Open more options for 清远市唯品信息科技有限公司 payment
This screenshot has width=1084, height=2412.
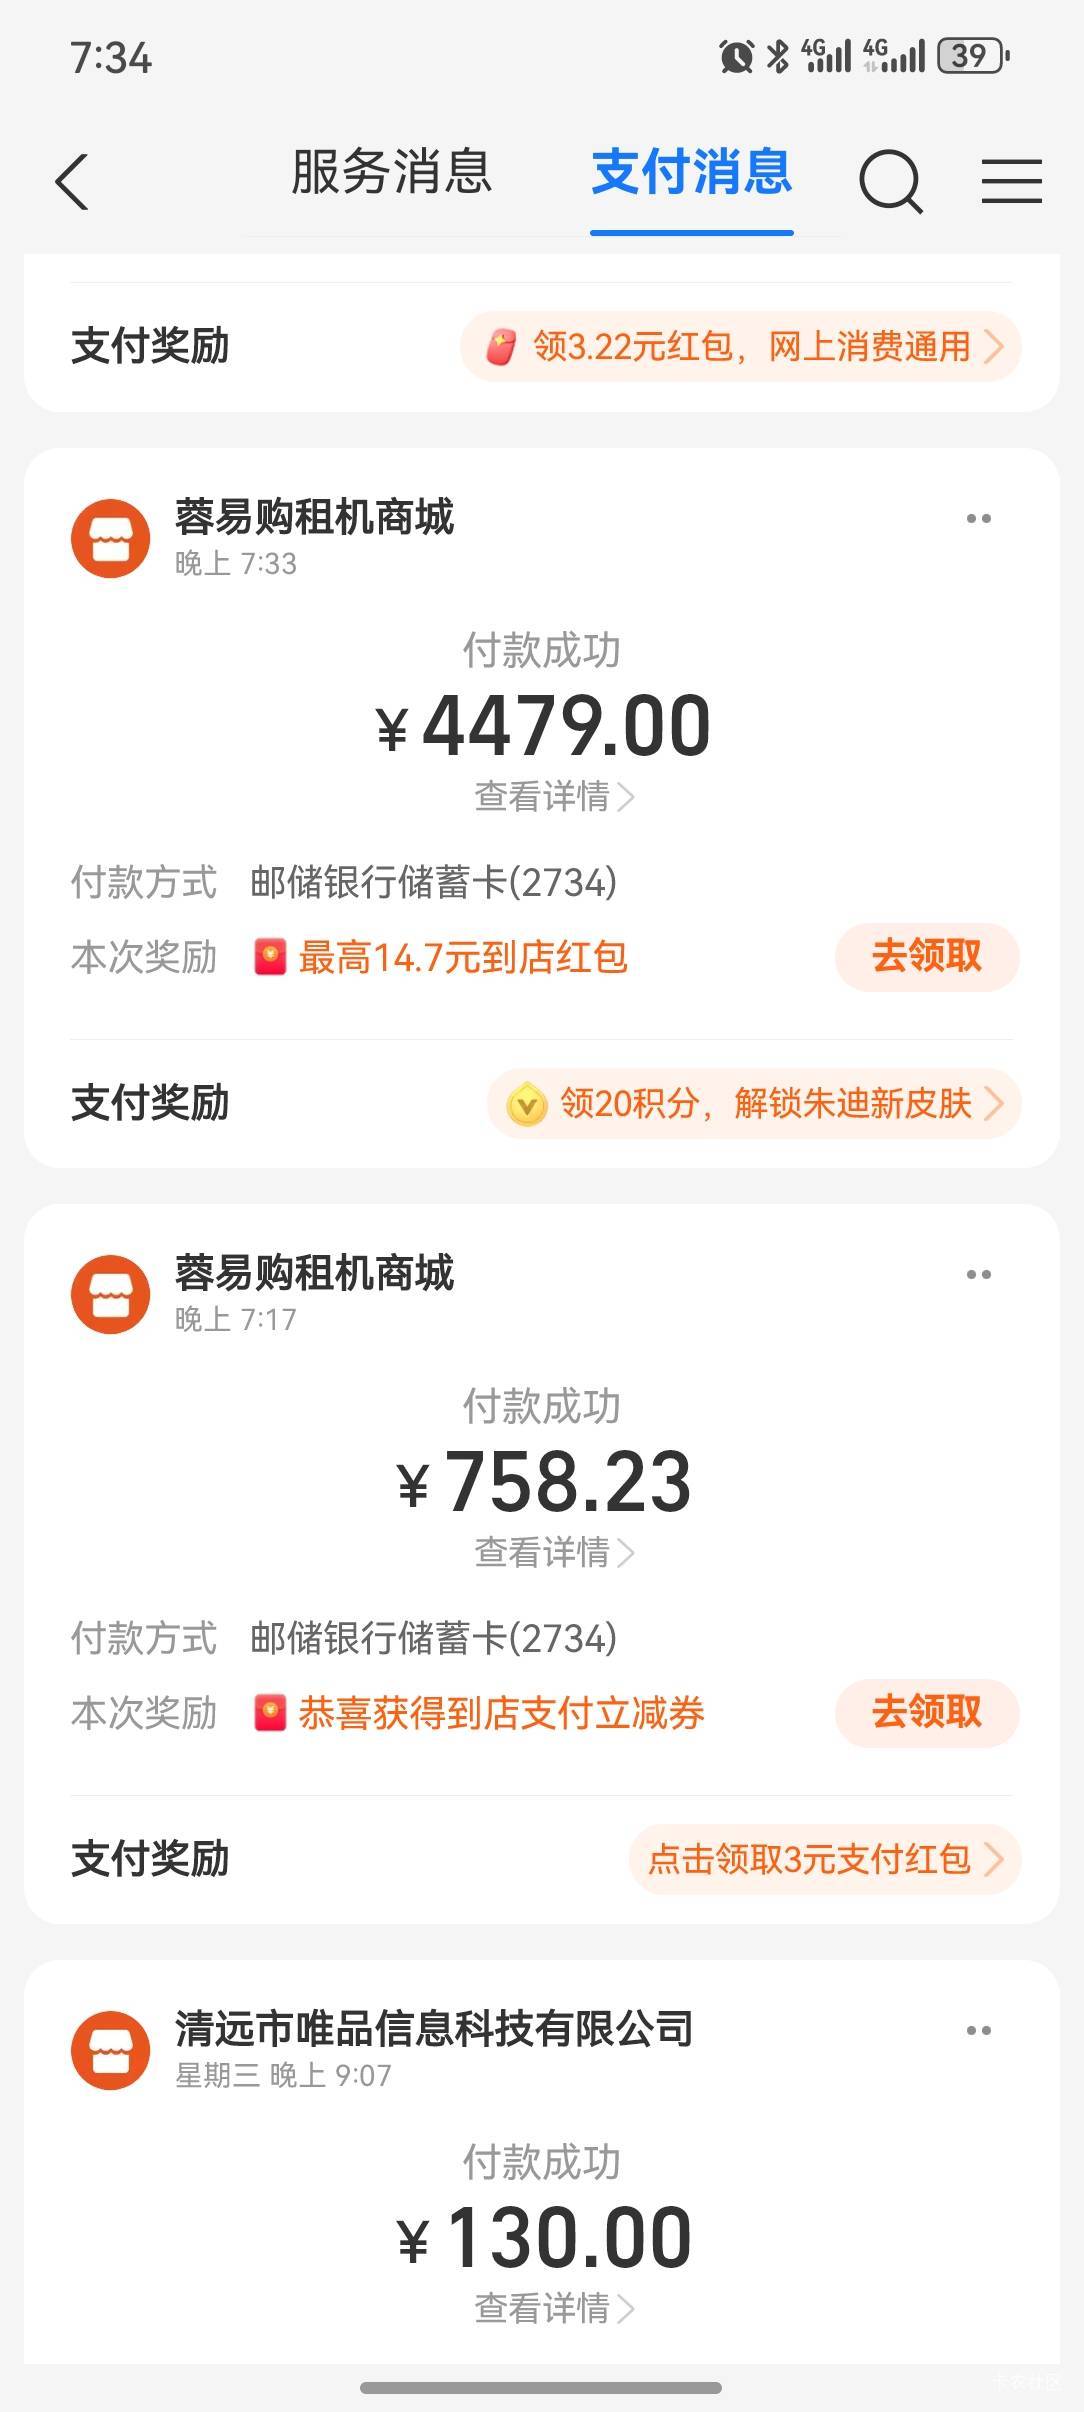(x=978, y=2031)
